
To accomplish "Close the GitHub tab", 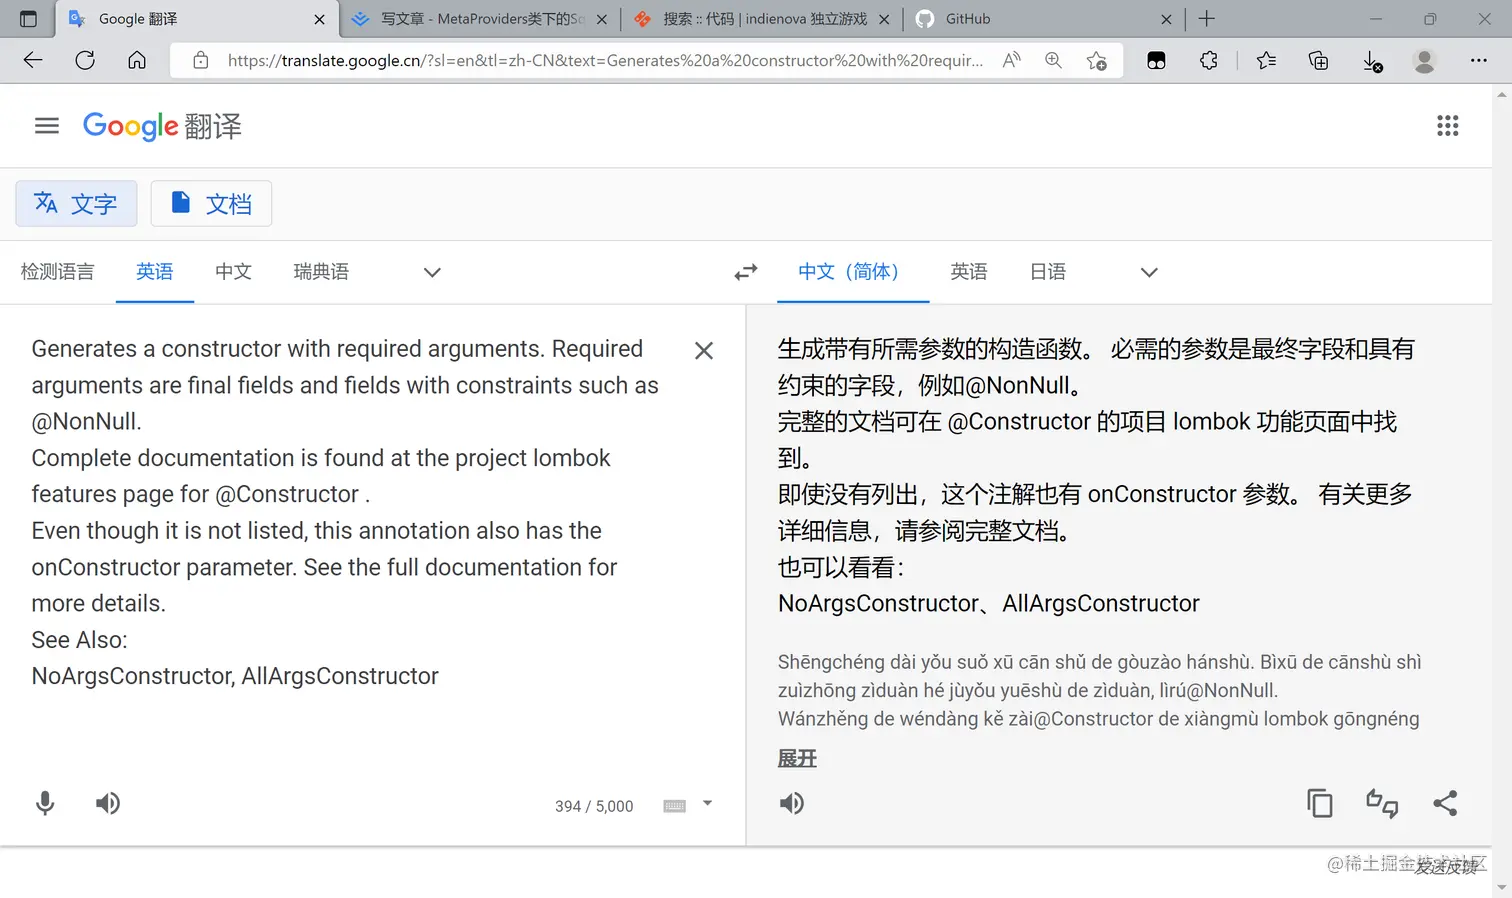I will click(x=1166, y=19).
